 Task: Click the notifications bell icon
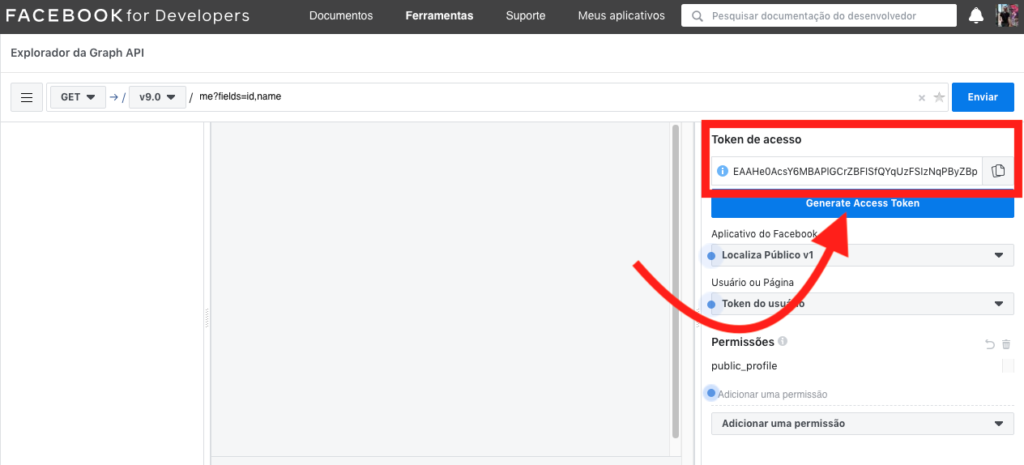976,16
